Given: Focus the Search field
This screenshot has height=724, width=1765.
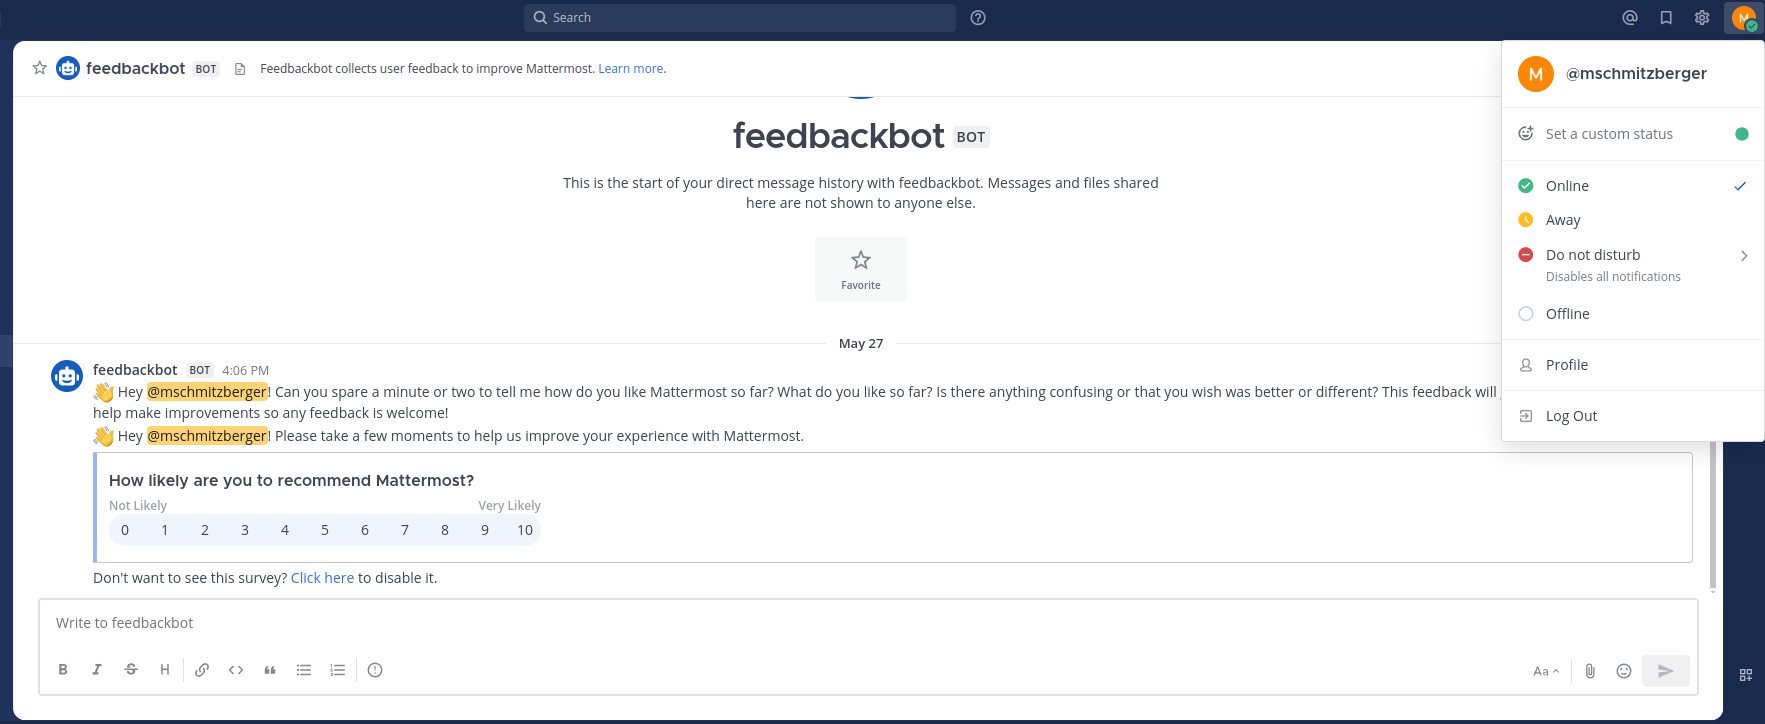Looking at the screenshot, I should point(740,18).
